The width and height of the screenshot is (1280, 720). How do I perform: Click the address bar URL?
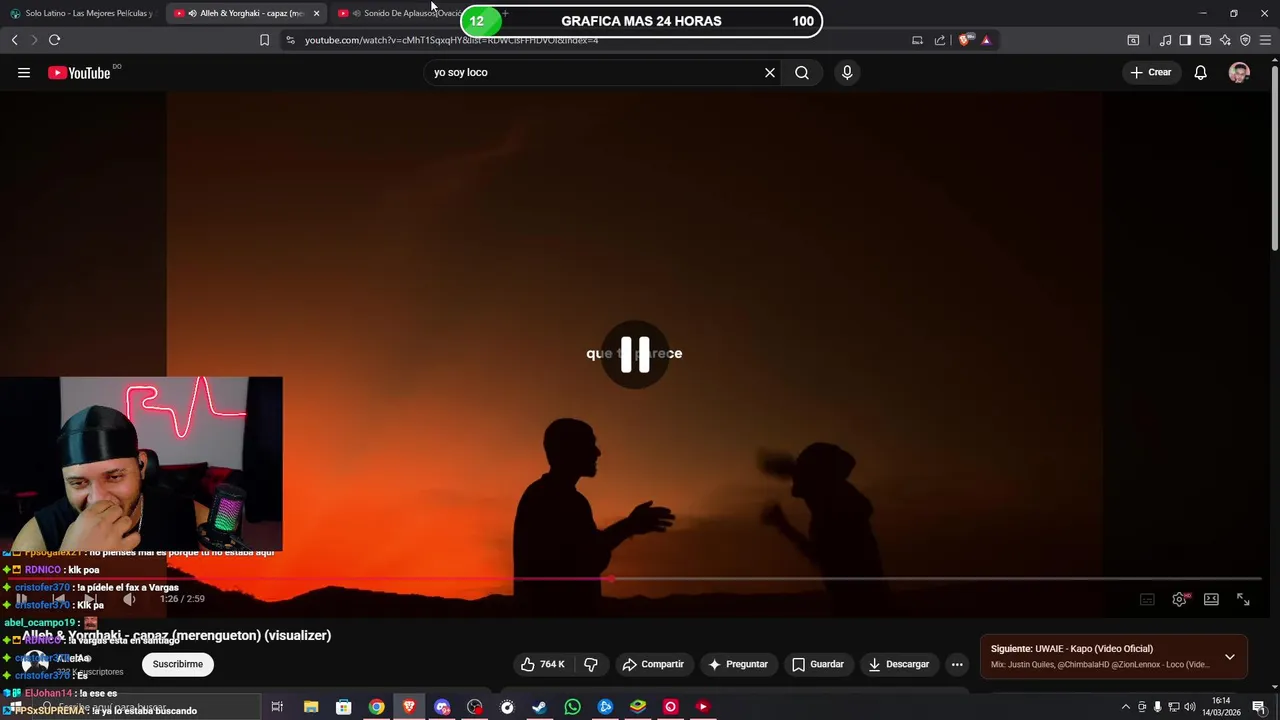coord(451,40)
